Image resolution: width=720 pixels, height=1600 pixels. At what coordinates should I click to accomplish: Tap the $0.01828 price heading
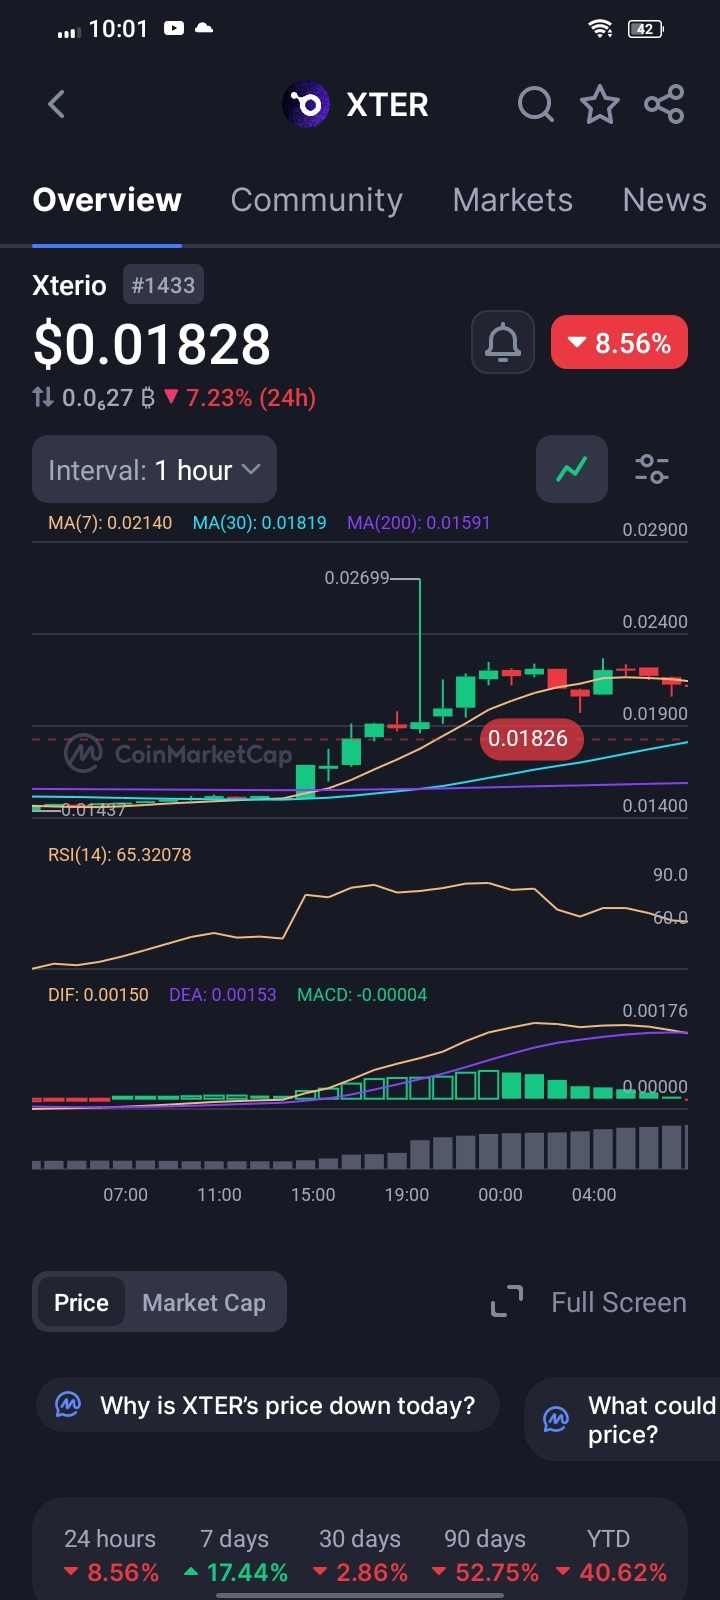tap(152, 344)
